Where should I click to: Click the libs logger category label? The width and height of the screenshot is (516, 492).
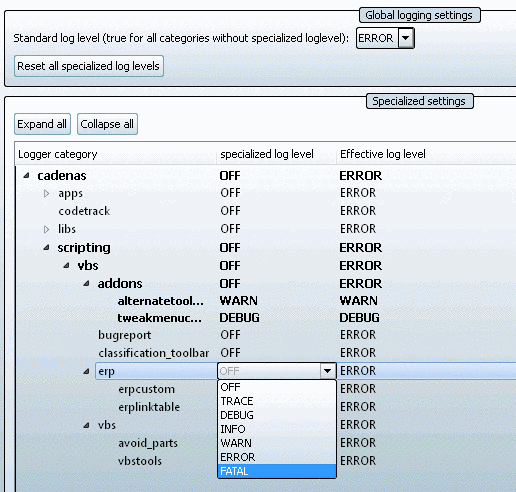67,229
